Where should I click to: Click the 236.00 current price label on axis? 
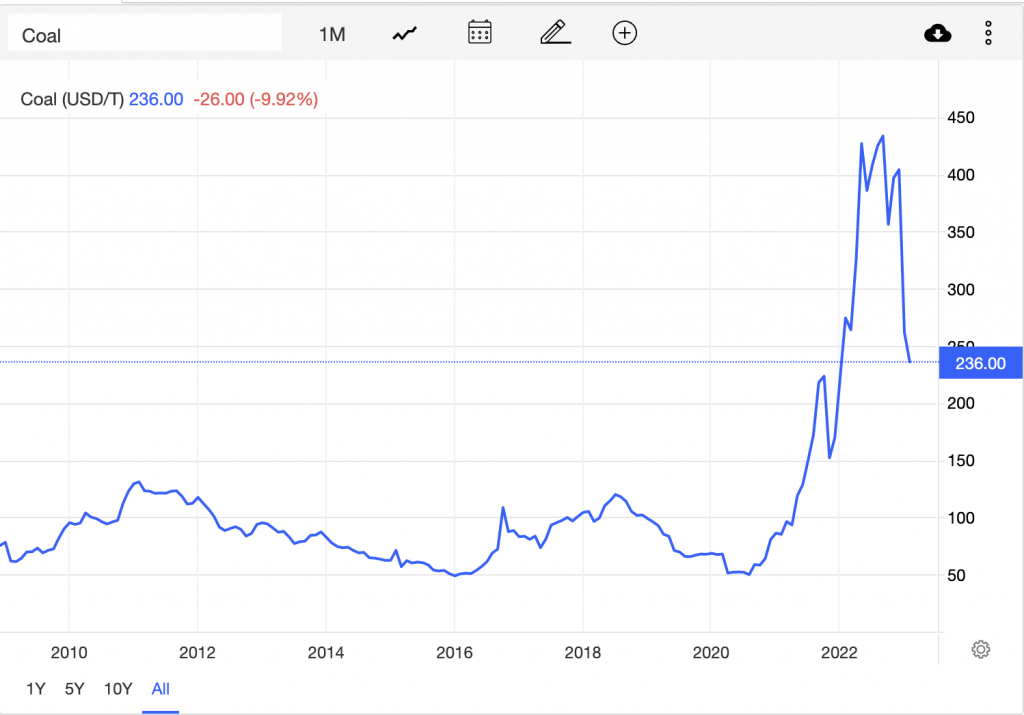pyautogui.click(x=980, y=363)
